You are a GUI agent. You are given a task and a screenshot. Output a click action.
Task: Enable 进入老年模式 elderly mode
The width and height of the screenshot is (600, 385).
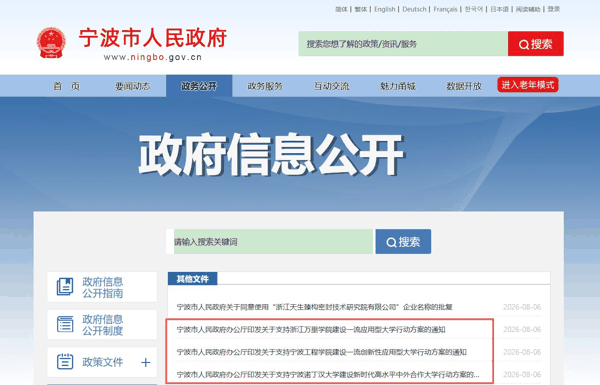(528, 85)
